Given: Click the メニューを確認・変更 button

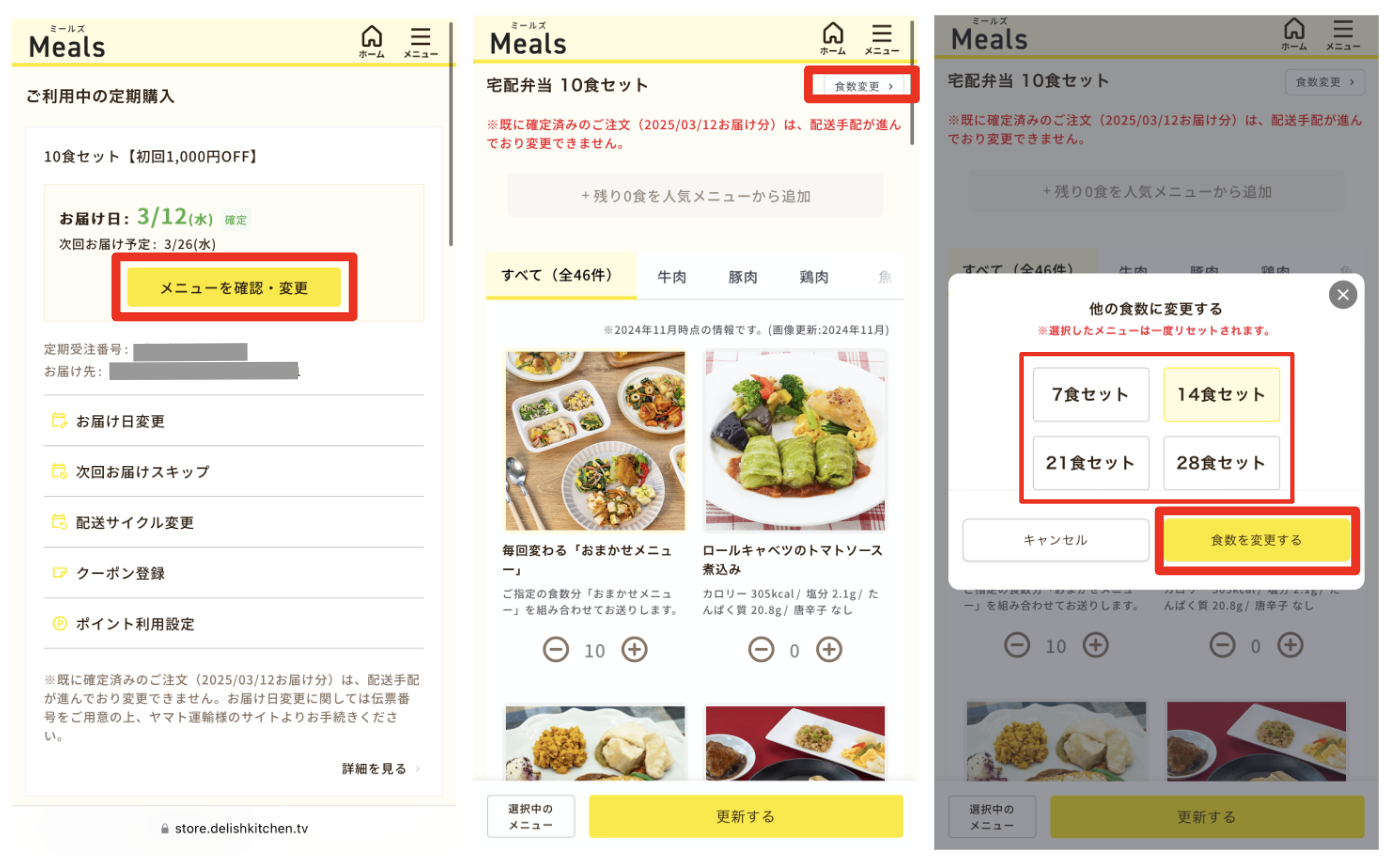Looking at the screenshot, I should click(234, 288).
